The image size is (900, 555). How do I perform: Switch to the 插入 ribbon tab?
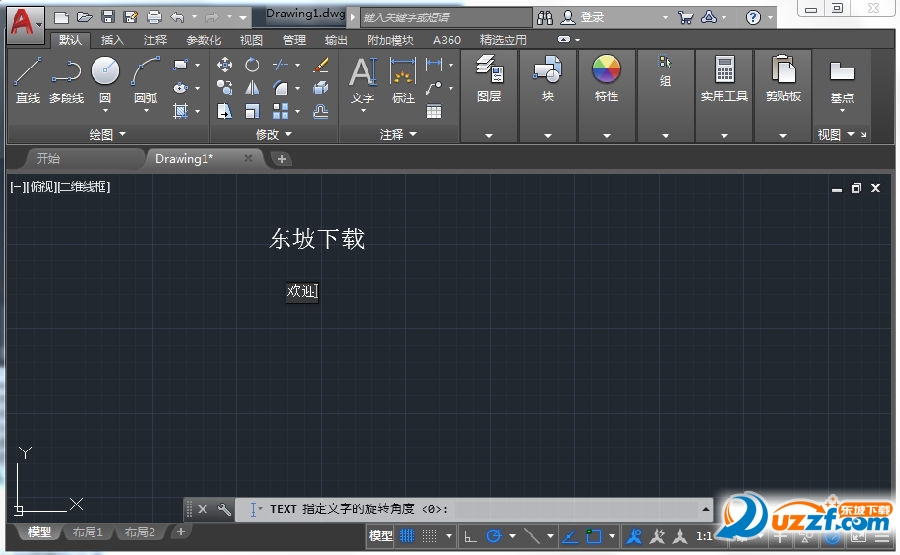tap(112, 40)
